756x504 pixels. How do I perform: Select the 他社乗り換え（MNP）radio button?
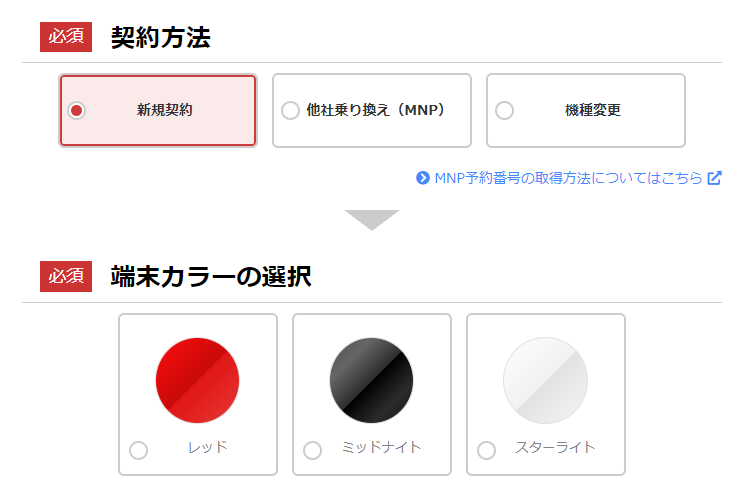pos(290,110)
